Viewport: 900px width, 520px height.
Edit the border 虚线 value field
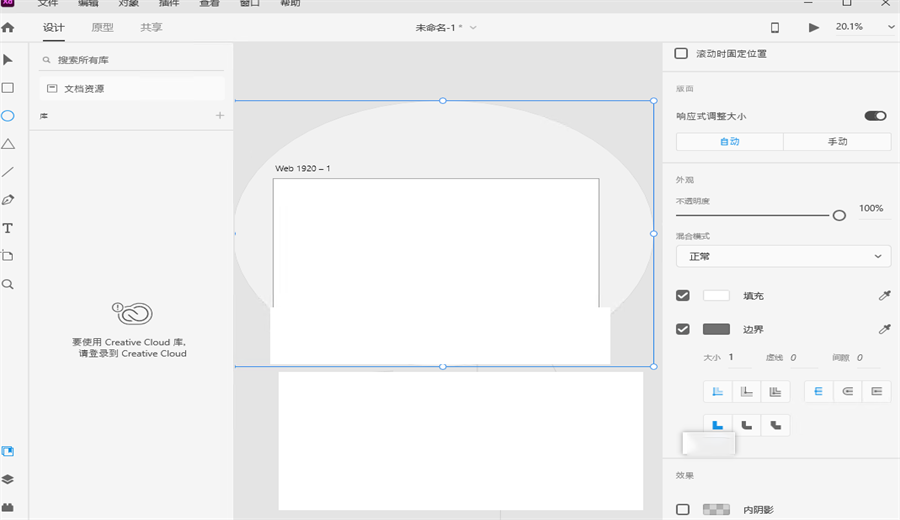(802, 357)
